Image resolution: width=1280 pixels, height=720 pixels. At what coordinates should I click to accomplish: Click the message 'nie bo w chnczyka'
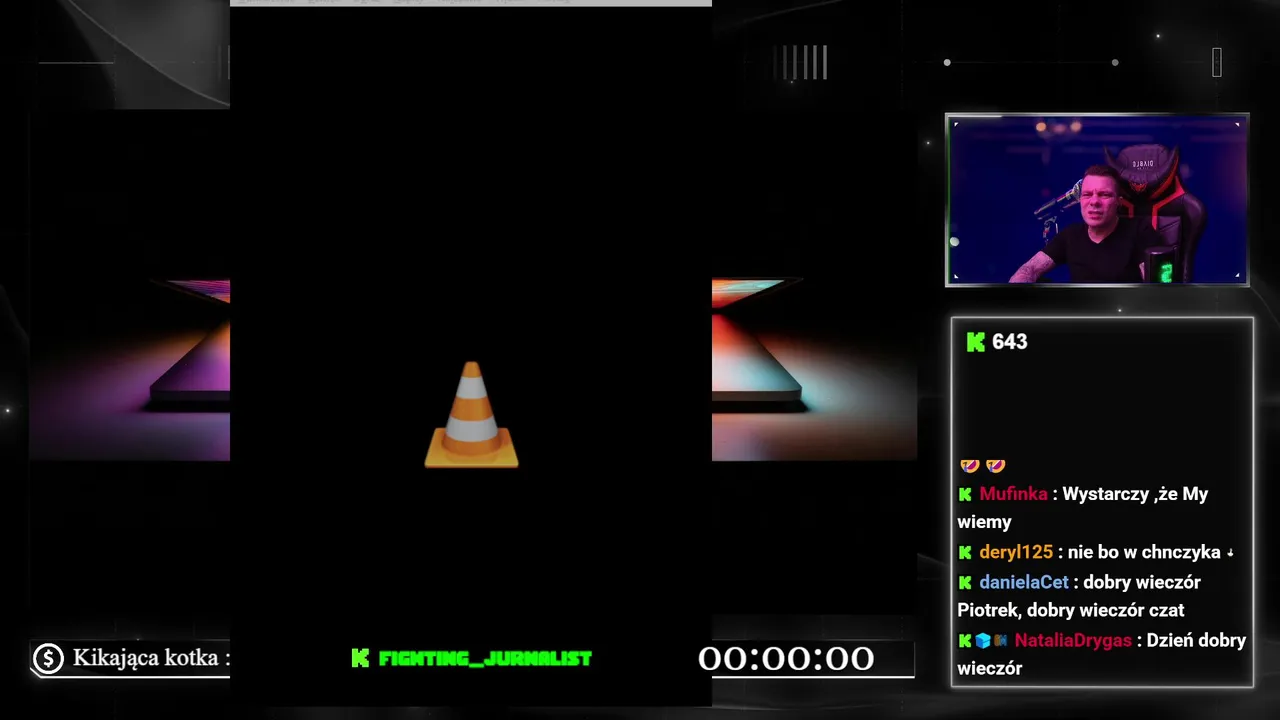coord(1144,552)
